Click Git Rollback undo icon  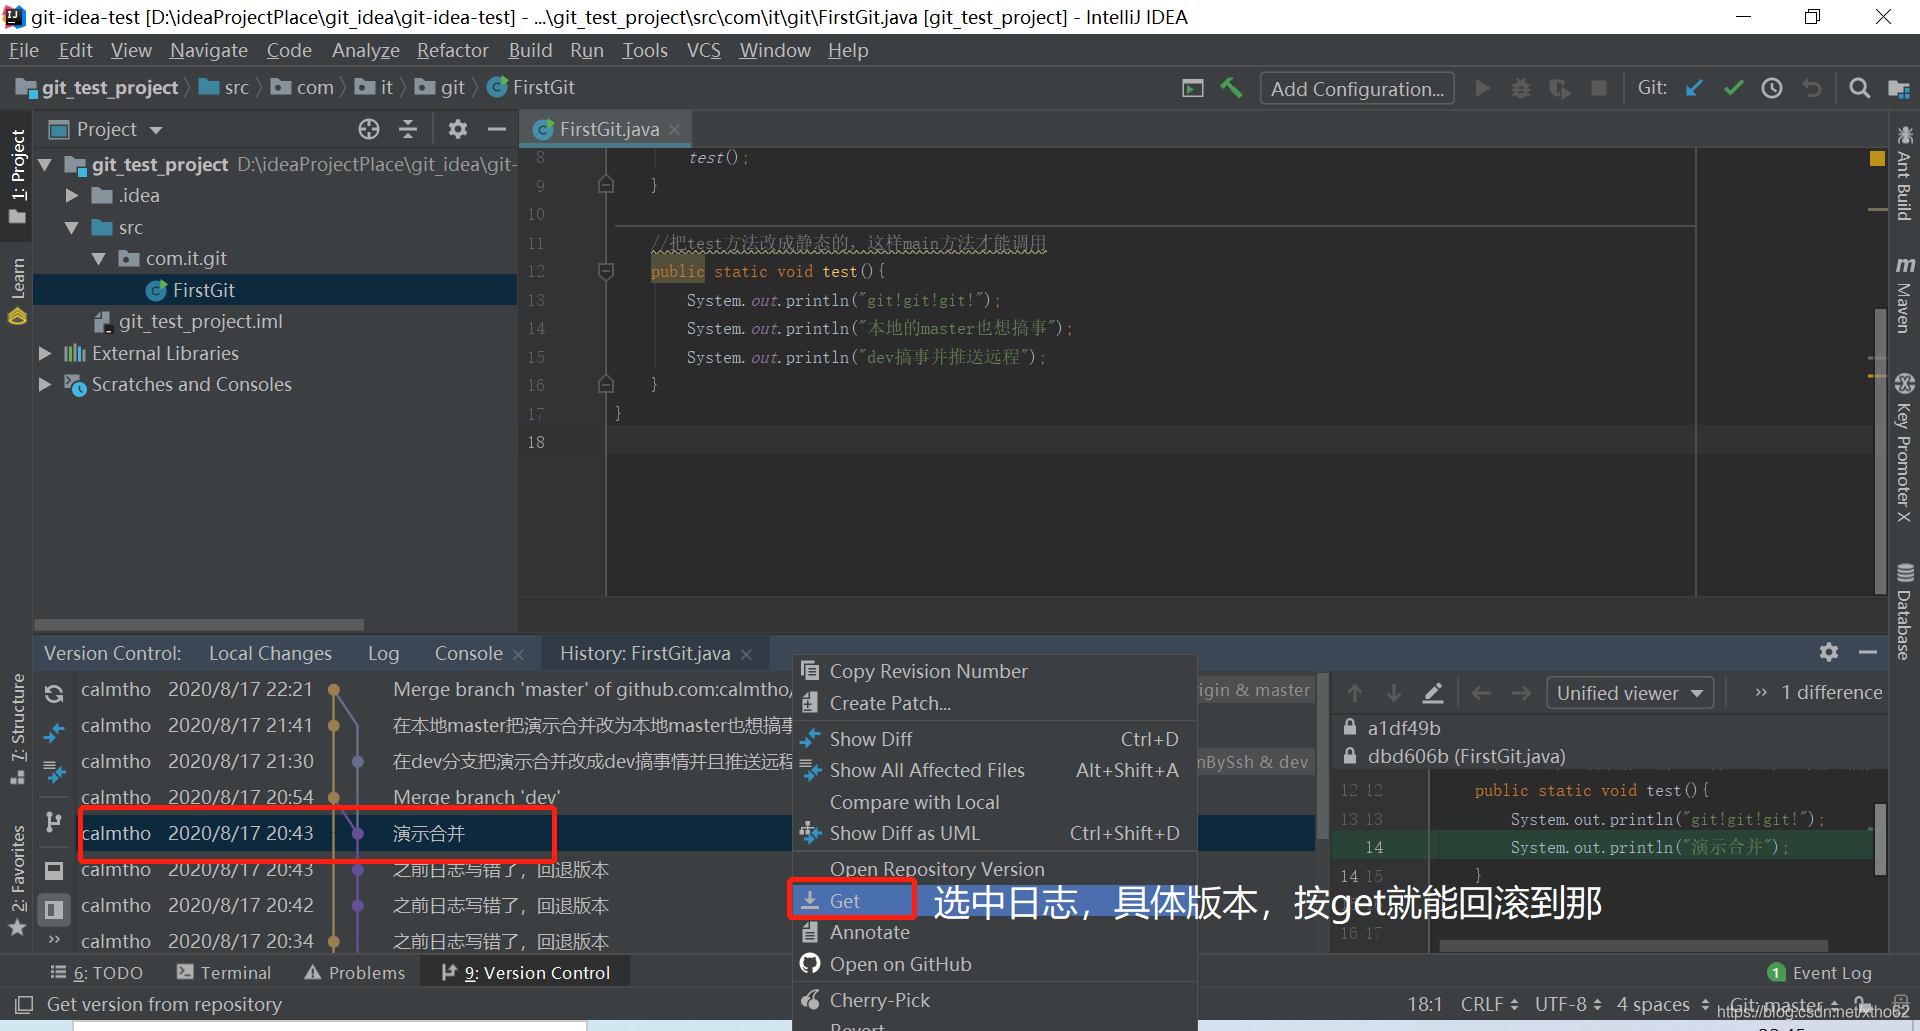pos(1812,88)
